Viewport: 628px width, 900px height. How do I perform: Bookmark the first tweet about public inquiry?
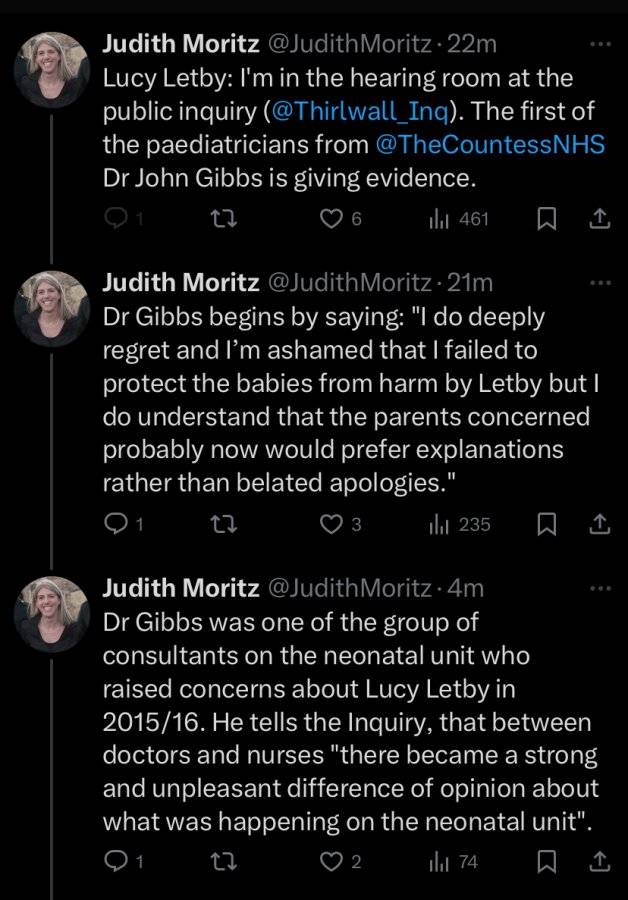pyautogui.click(x=546, y=219)
